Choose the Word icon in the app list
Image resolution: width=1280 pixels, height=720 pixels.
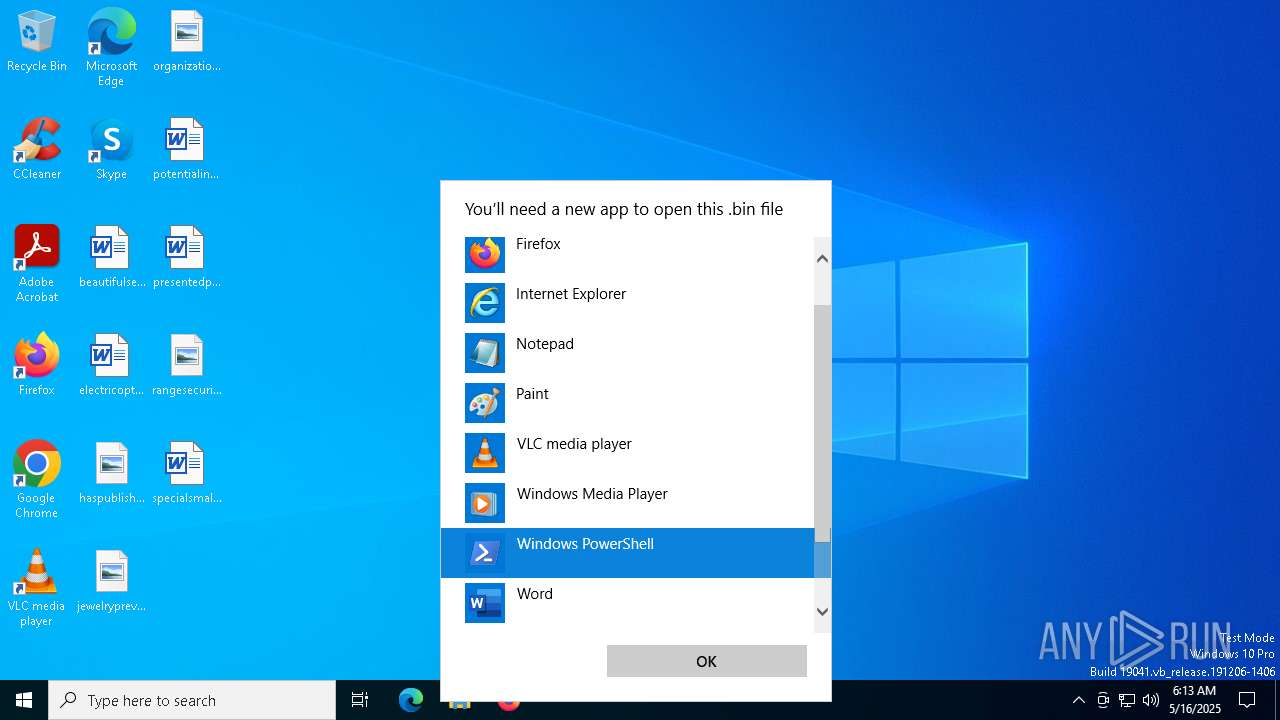(485, 603)
